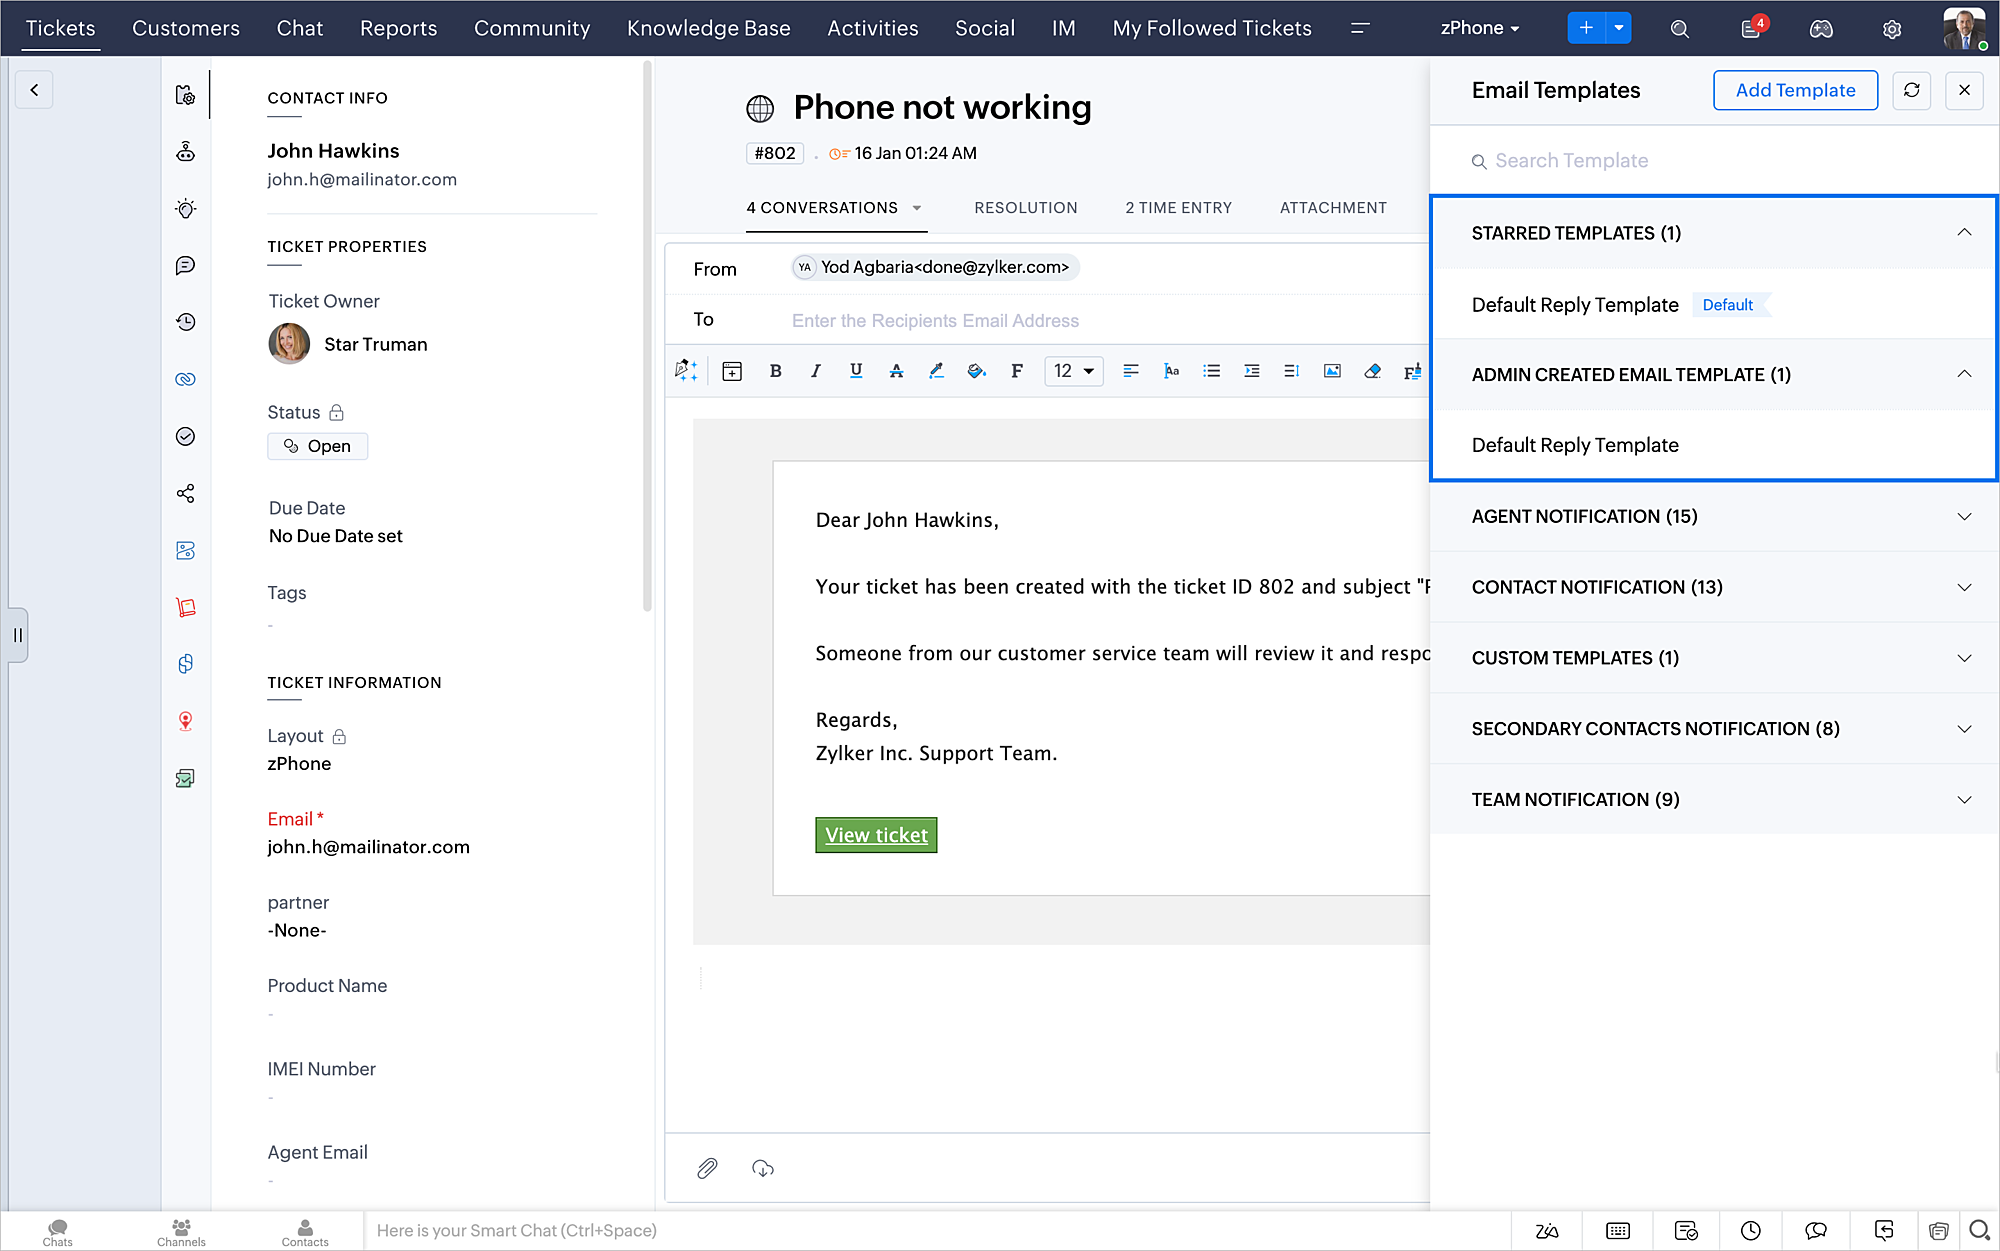Switch to the Resolution tab
The width and height of the screenshot is (2000, 1251).
tap(1025, 208)
